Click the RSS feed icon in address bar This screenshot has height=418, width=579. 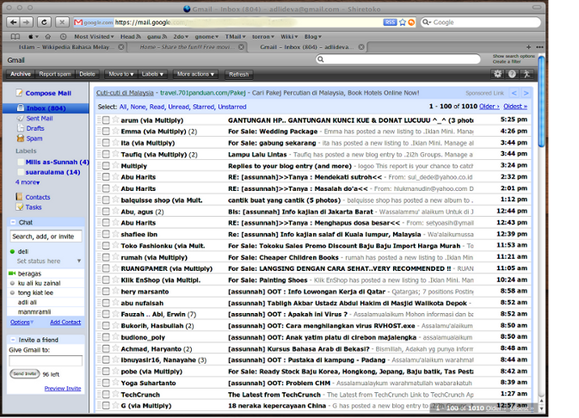click(x=390, y=23)
